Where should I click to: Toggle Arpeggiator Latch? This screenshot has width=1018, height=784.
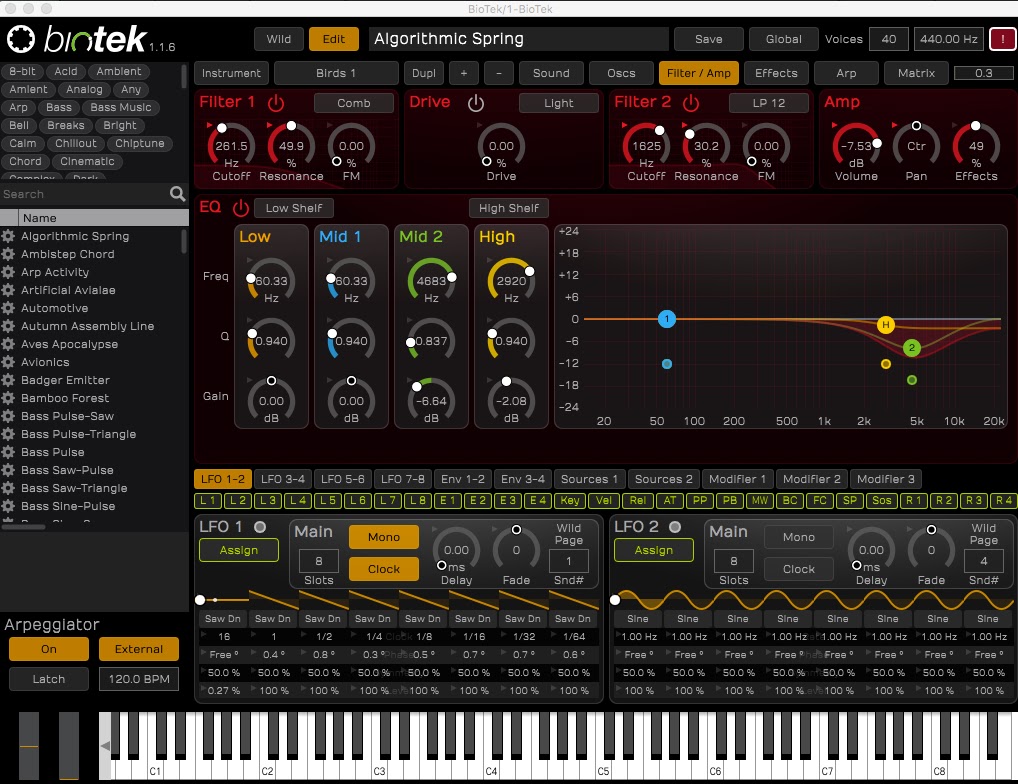point(49,679)
